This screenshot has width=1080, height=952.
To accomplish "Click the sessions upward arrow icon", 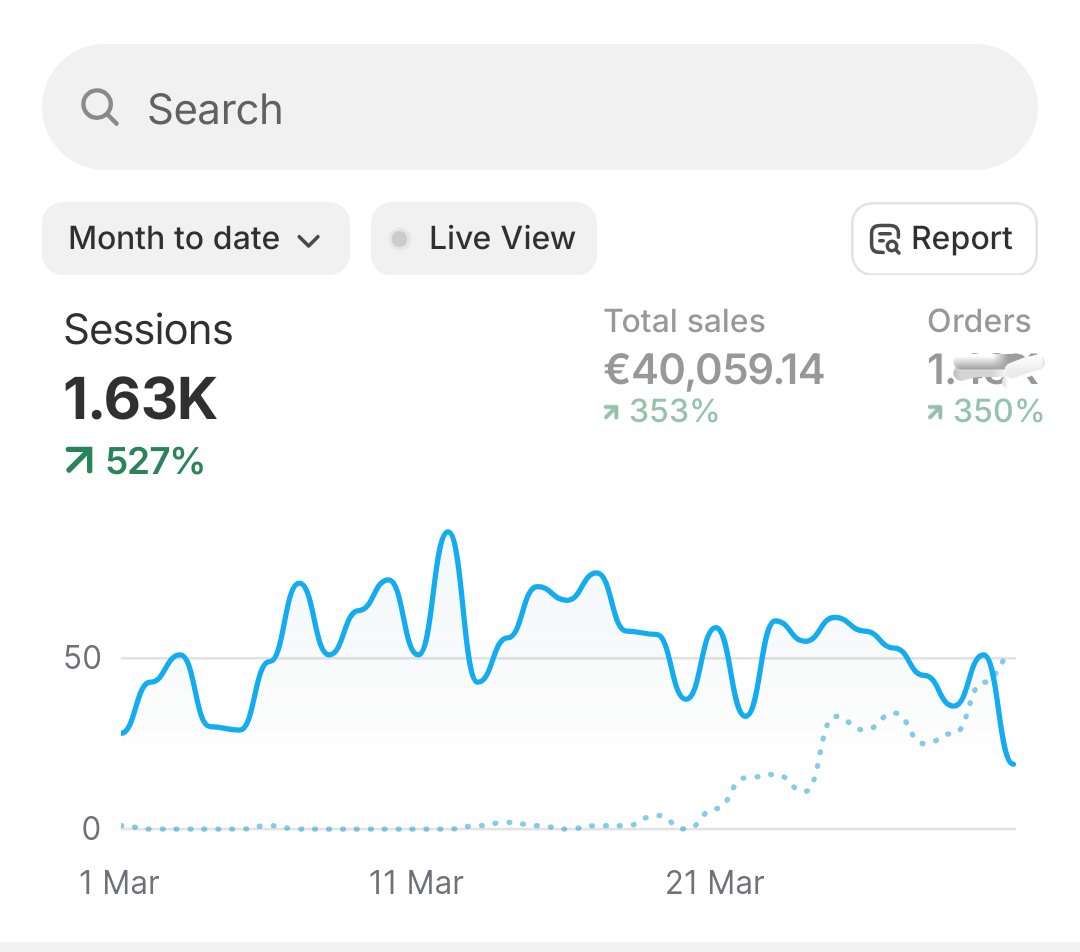I will [79, 461].
